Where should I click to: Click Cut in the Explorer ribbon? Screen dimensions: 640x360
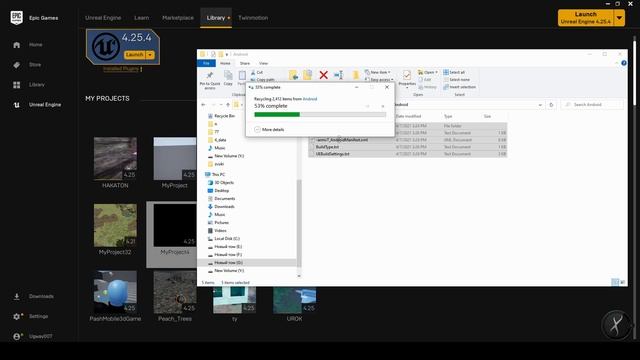point(257,72)
